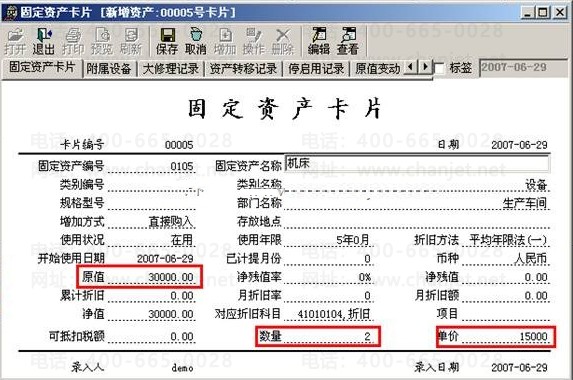
Task: Click the 单价 value 15000
Action: tap(533, 337)
